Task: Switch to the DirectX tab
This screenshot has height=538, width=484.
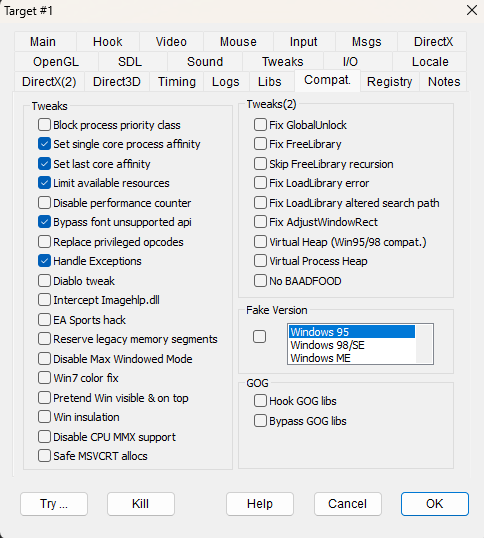Action: click(433, 42)
